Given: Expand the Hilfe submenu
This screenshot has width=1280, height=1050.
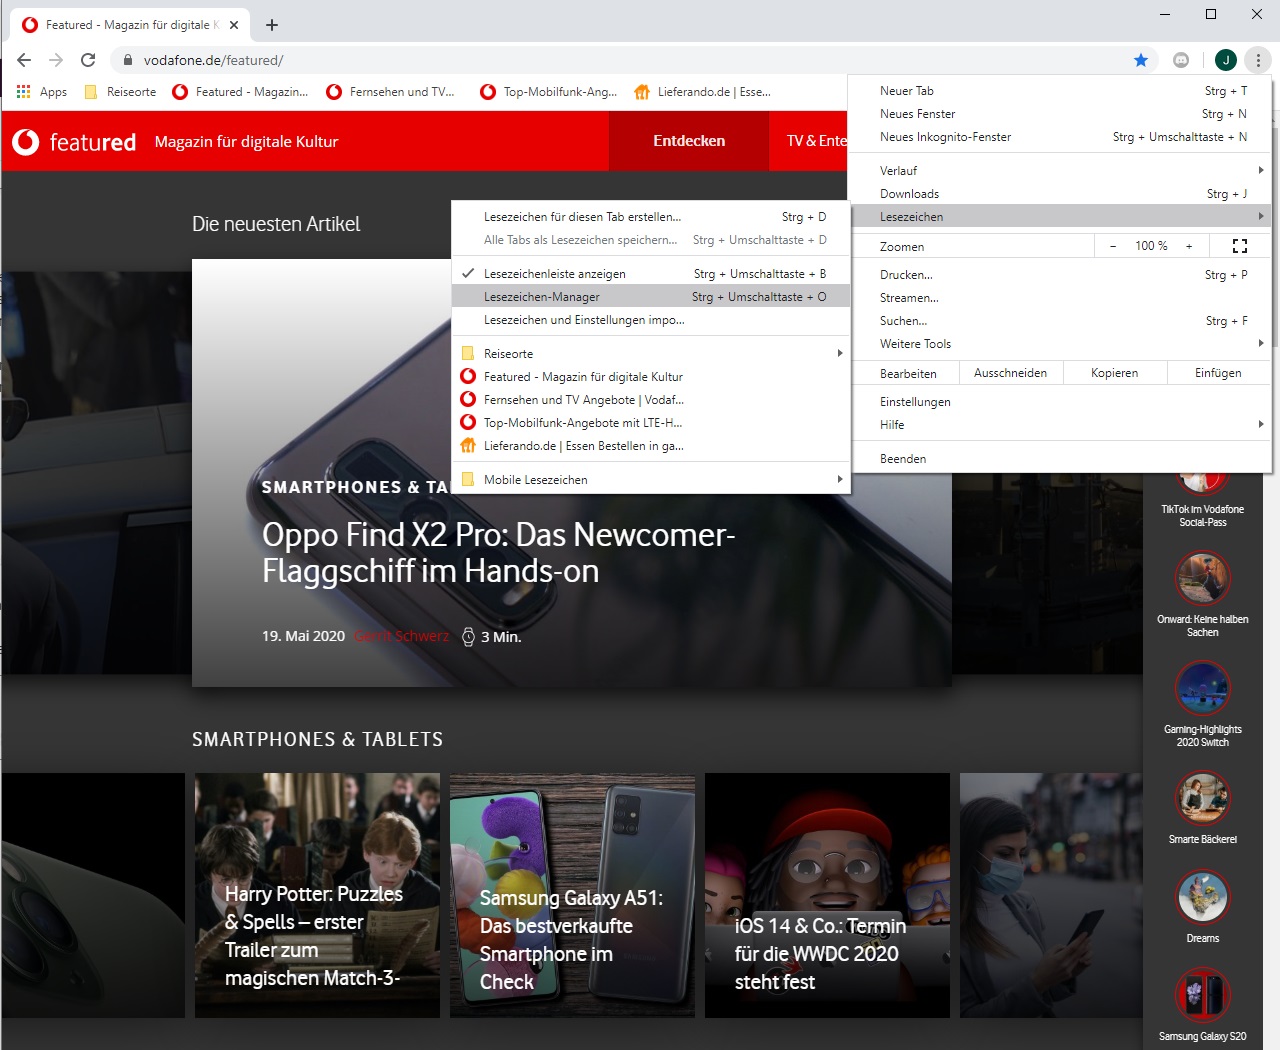Looking at the screenshot, I should [x=1060, y=425].
